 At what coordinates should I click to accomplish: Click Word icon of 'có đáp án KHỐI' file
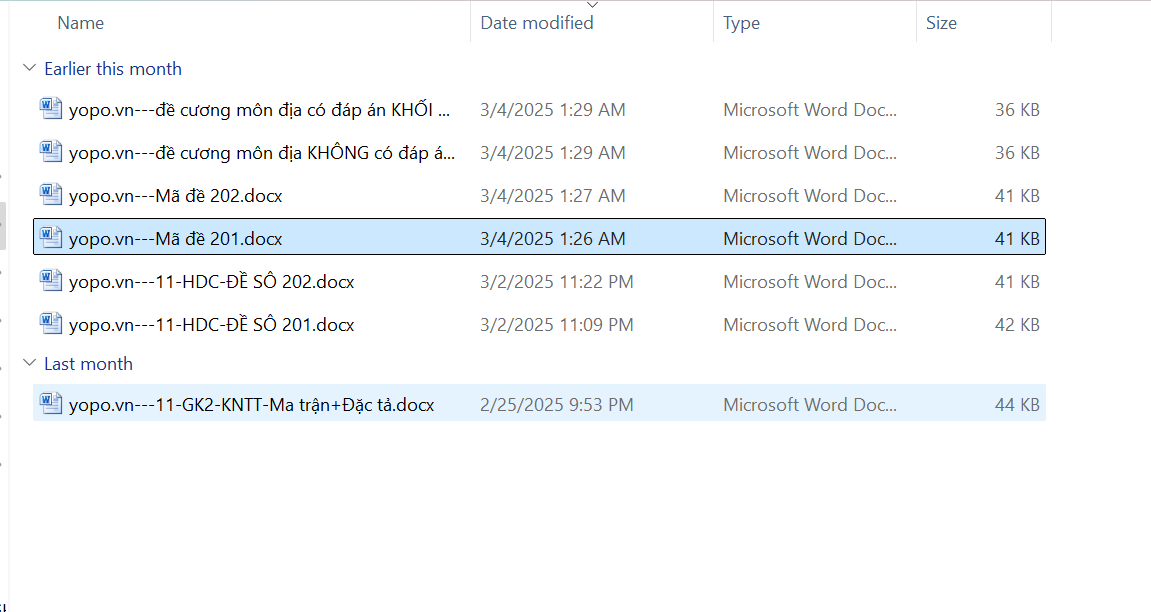click(51, 109)
